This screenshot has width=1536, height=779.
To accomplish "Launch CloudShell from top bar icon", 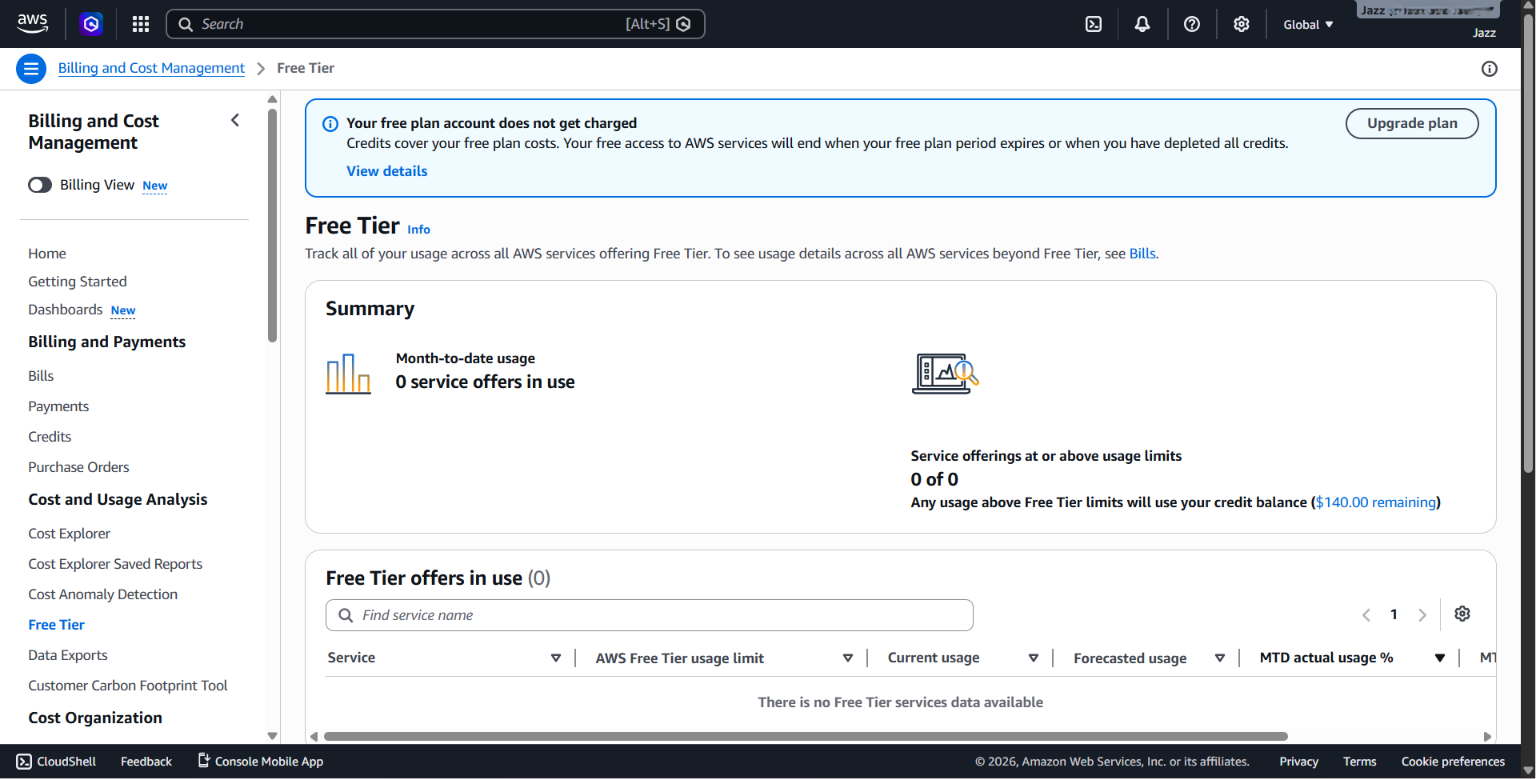I will [x=1094, y=24].
